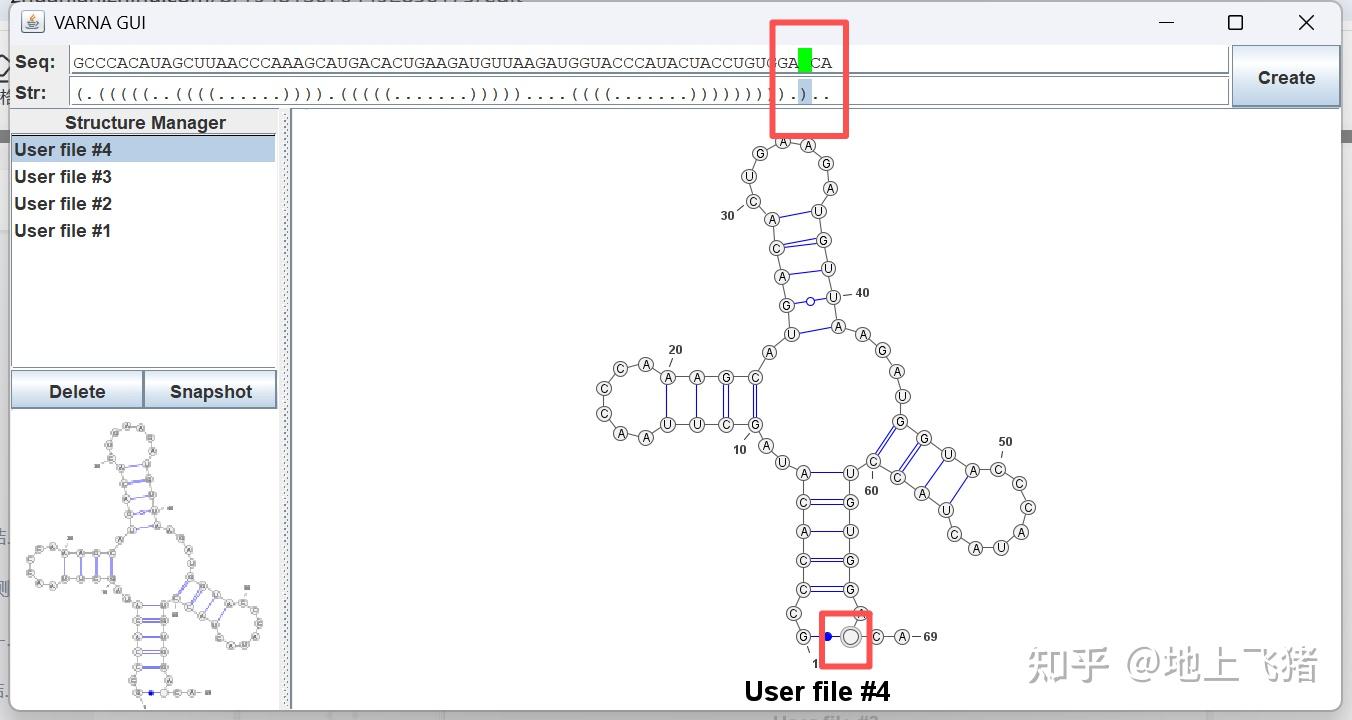Viewport: 1352px width, 720px height.
Task: Click into the Seq sequence input field
Action: click(649, 62)
